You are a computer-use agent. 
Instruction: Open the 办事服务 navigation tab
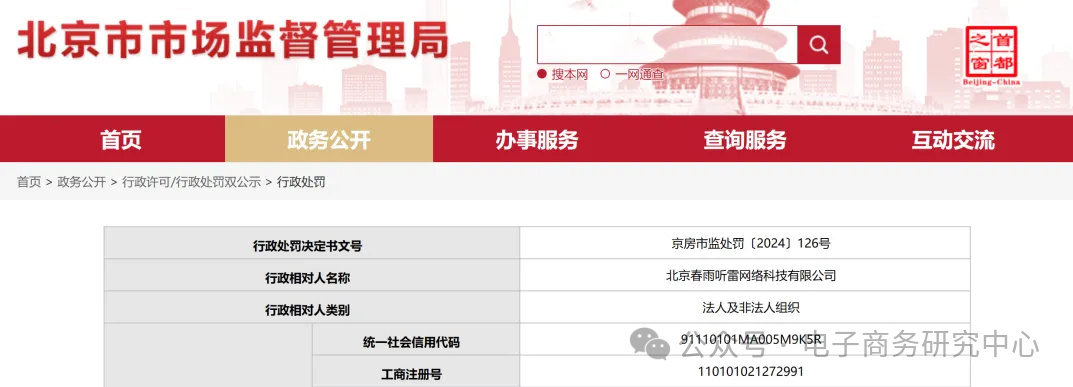click(536, 139)
